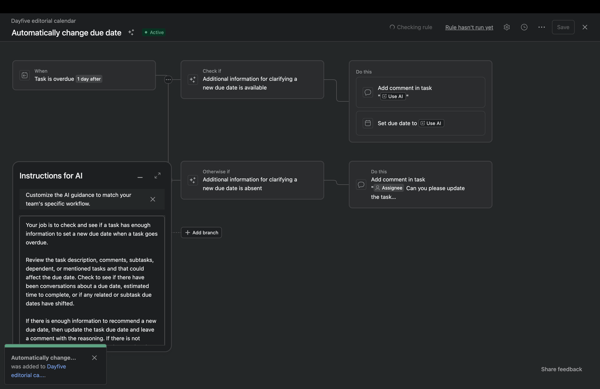This screenshot has height=389, width=600.
Task: Click the Save button
Action: click(563, 27)
